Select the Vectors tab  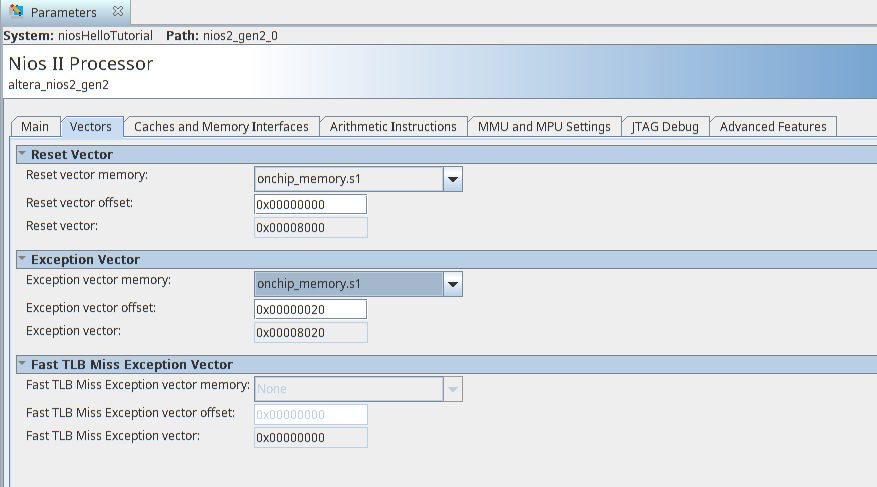coord(91,127)
